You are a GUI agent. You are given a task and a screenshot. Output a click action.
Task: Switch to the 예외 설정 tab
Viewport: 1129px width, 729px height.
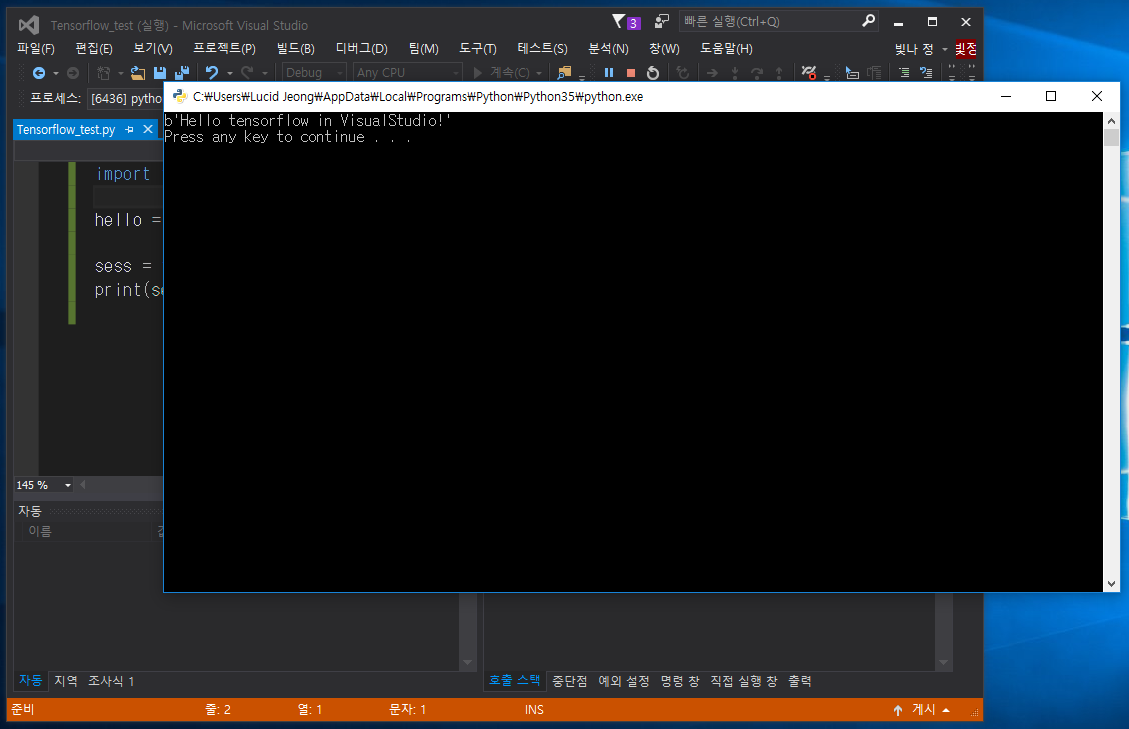pos(624,681)
